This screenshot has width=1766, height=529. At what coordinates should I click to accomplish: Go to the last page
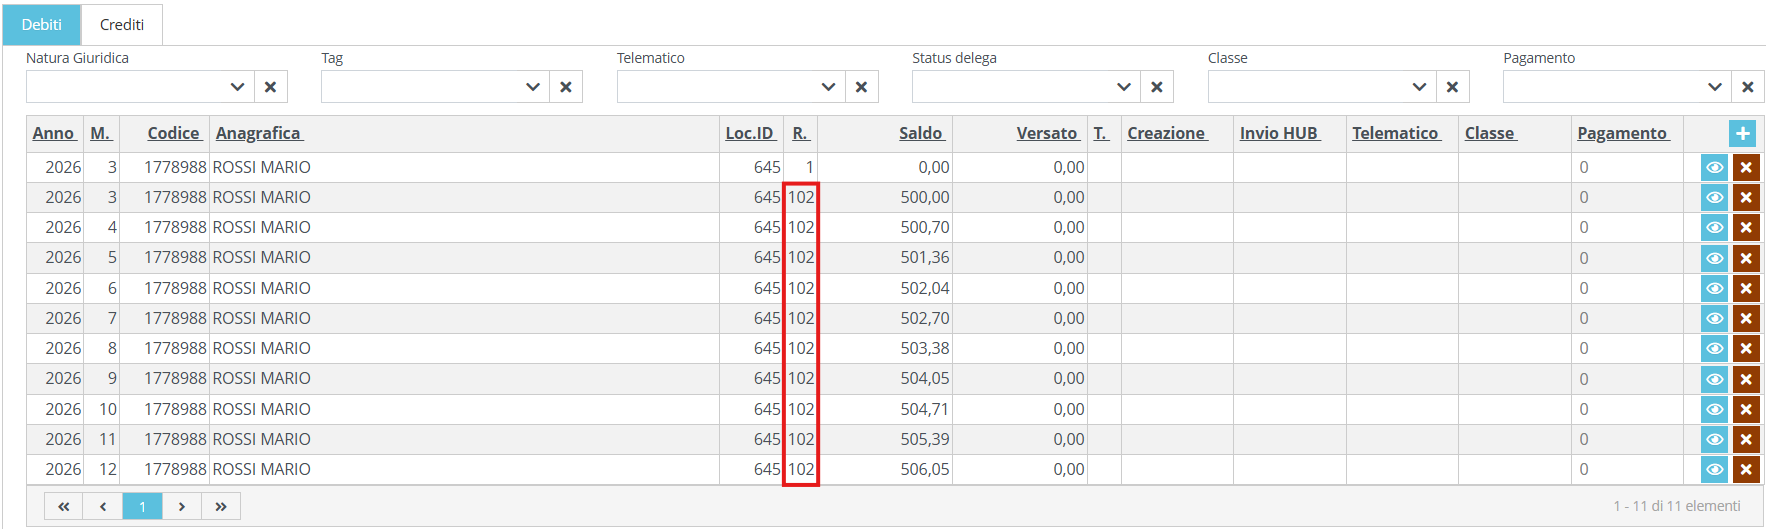pyautogui.click(x=221, y=507)
